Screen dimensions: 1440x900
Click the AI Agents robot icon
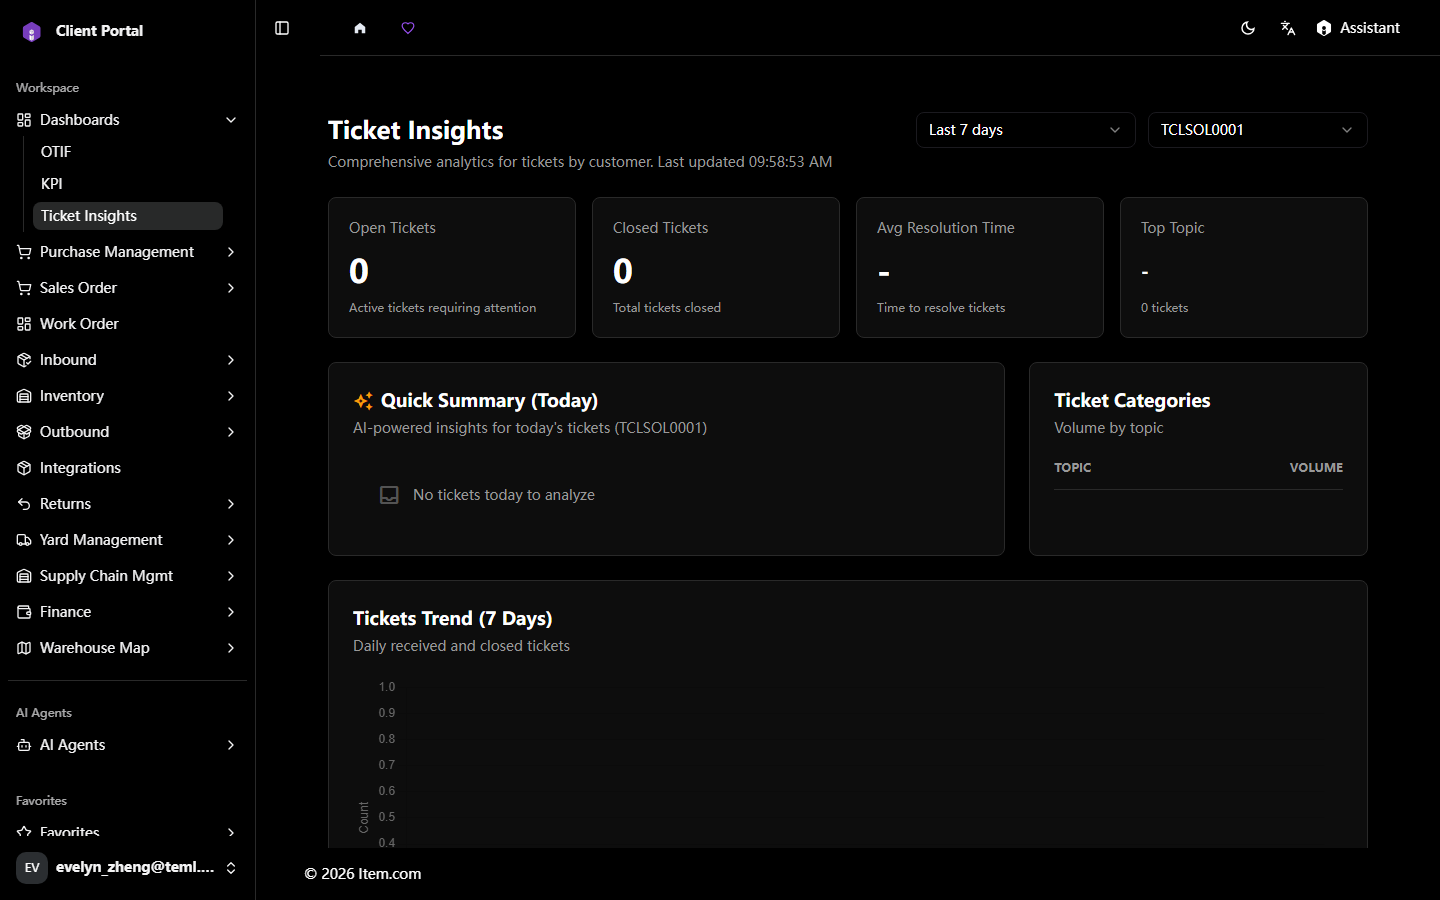(24, 745)
